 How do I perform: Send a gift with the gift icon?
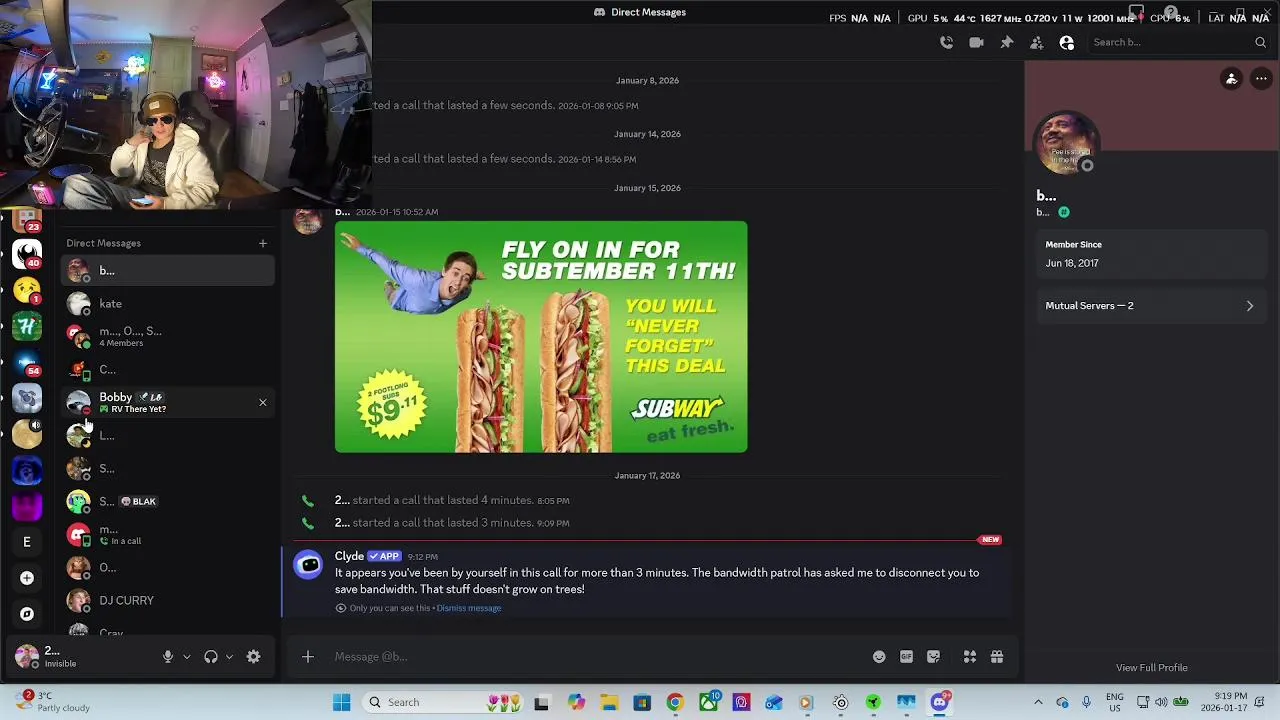point(997,657)
